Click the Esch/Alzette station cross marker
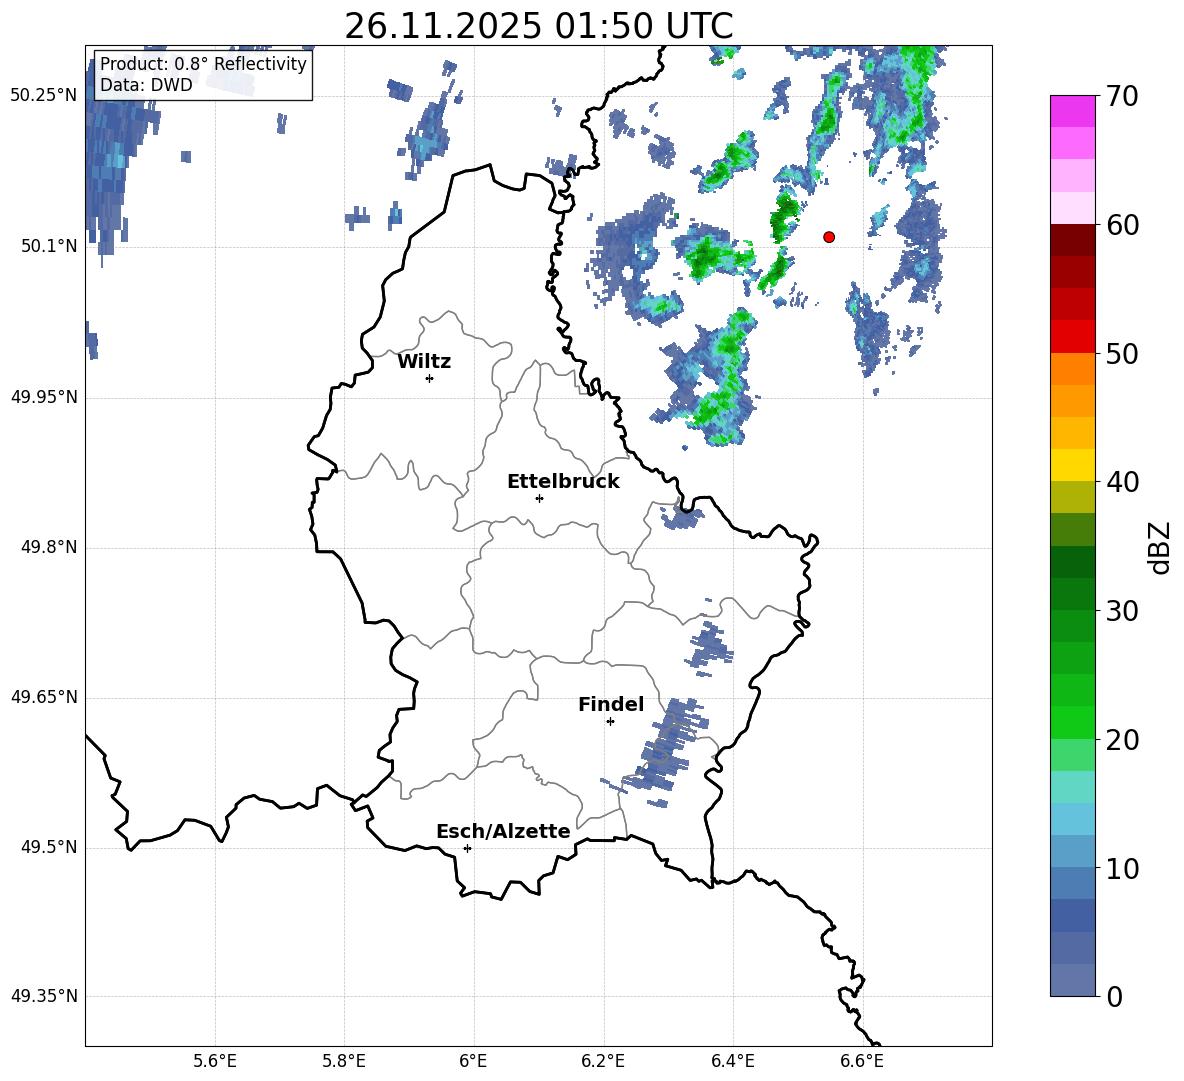This screenshot has height=1081, width=1184. click(467, 848)
